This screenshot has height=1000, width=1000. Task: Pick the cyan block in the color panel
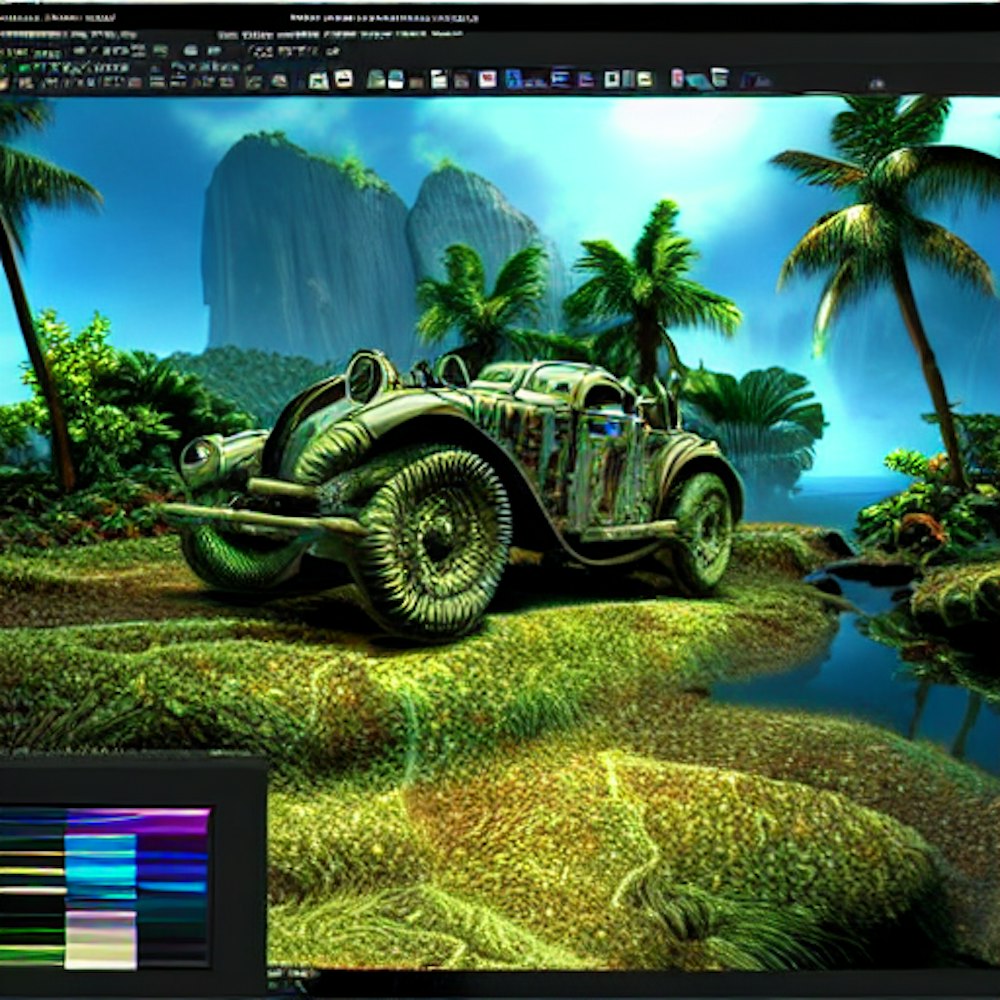[x=100, y=868]
